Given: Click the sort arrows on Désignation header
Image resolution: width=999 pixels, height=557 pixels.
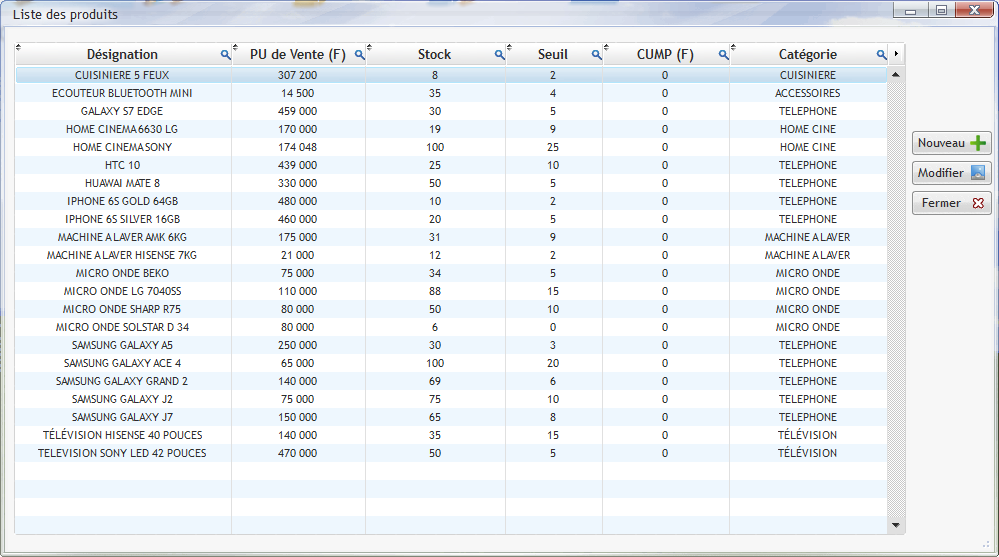Looking at the screenshot, I should [18, 47].
